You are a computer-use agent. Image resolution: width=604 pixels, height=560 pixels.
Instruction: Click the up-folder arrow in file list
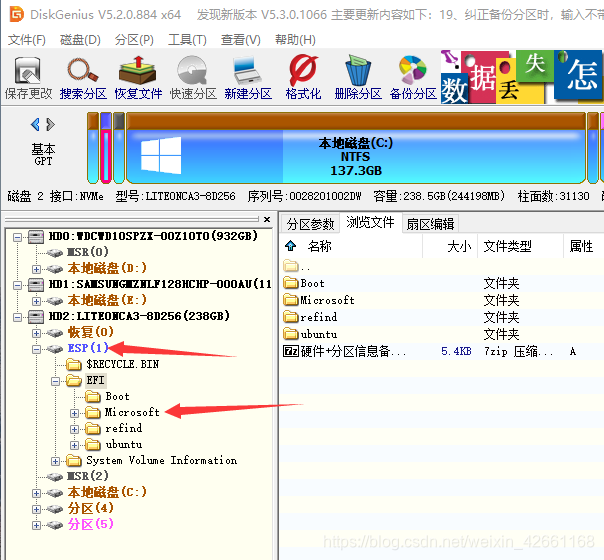(x=291, y=245)
